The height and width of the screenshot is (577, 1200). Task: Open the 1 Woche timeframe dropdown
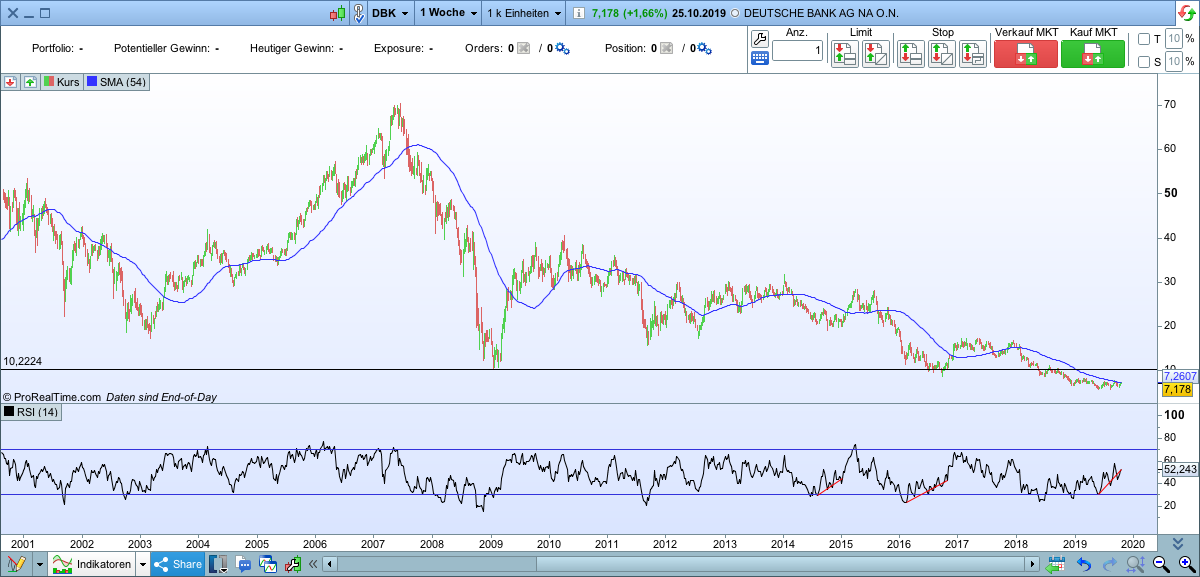click(447, 13)
